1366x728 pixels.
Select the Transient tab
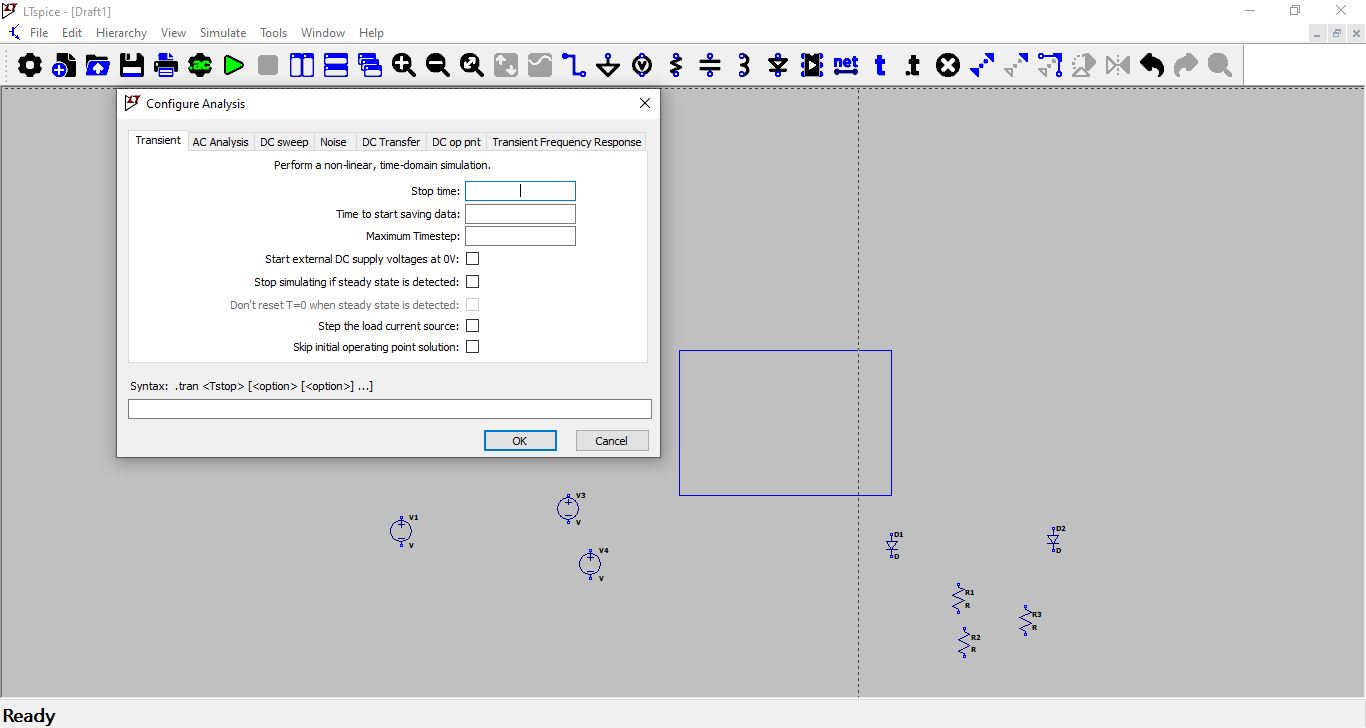click(158, 140)
